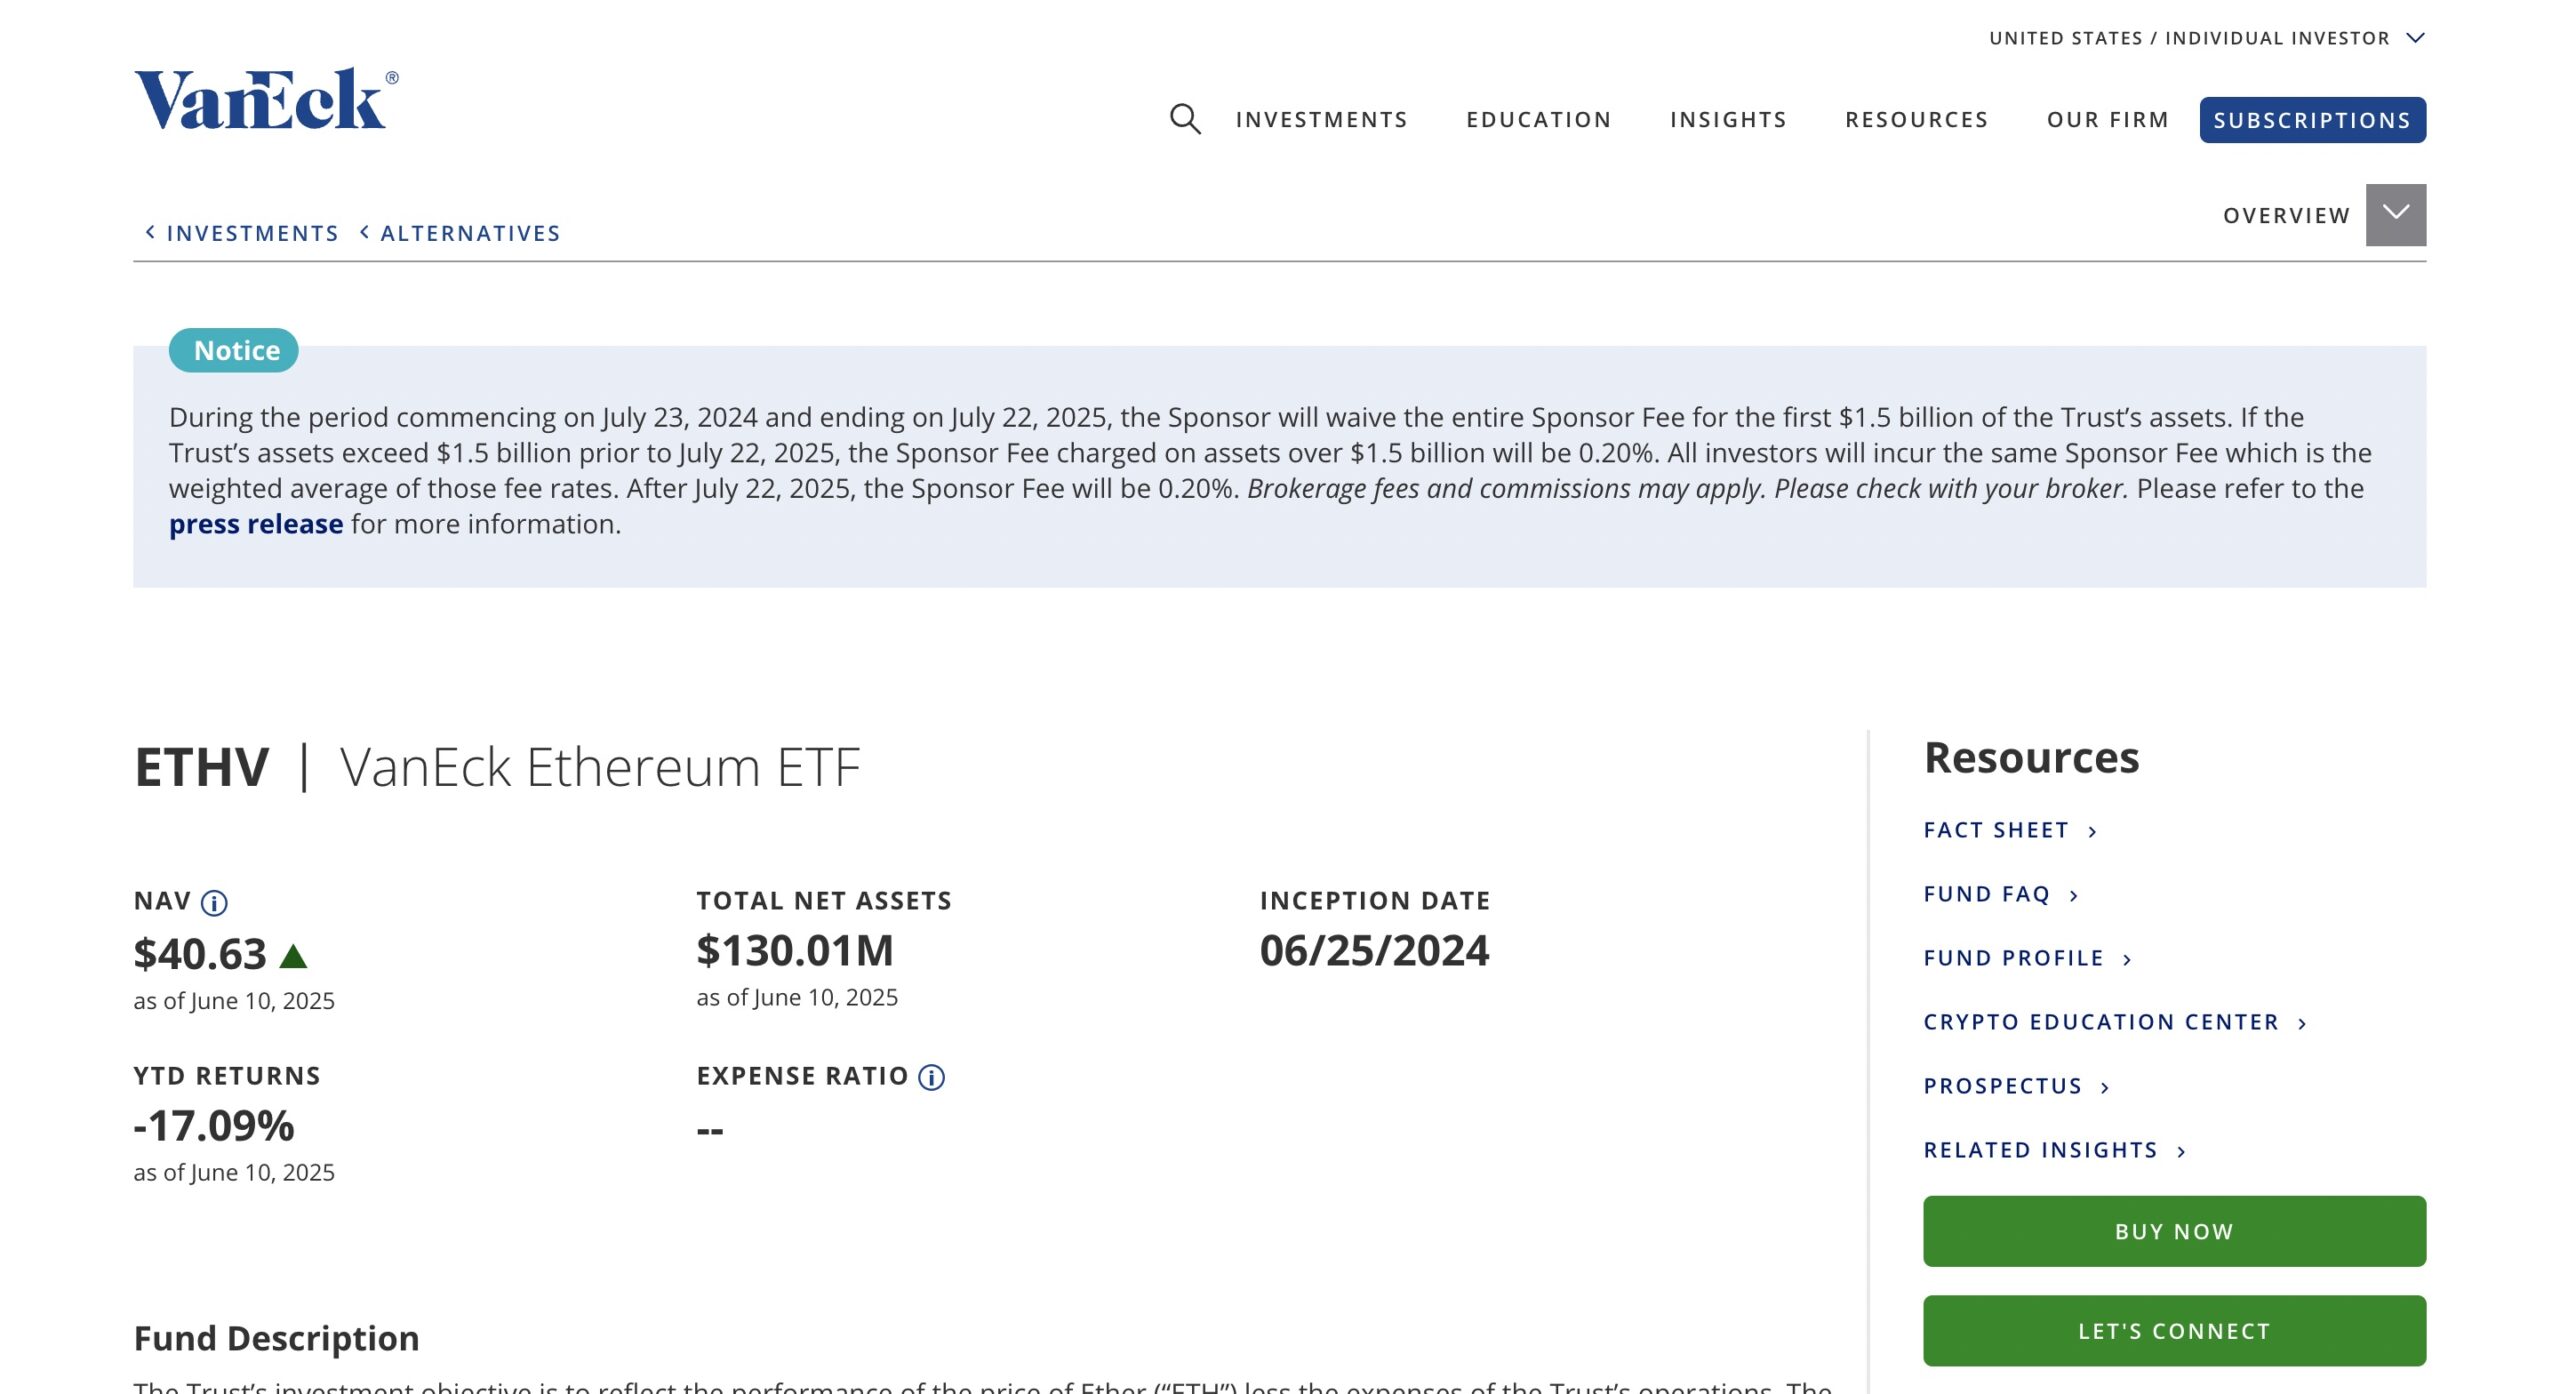
Task: Open the Investments navigation menu
Action: tap(1321, 120)
